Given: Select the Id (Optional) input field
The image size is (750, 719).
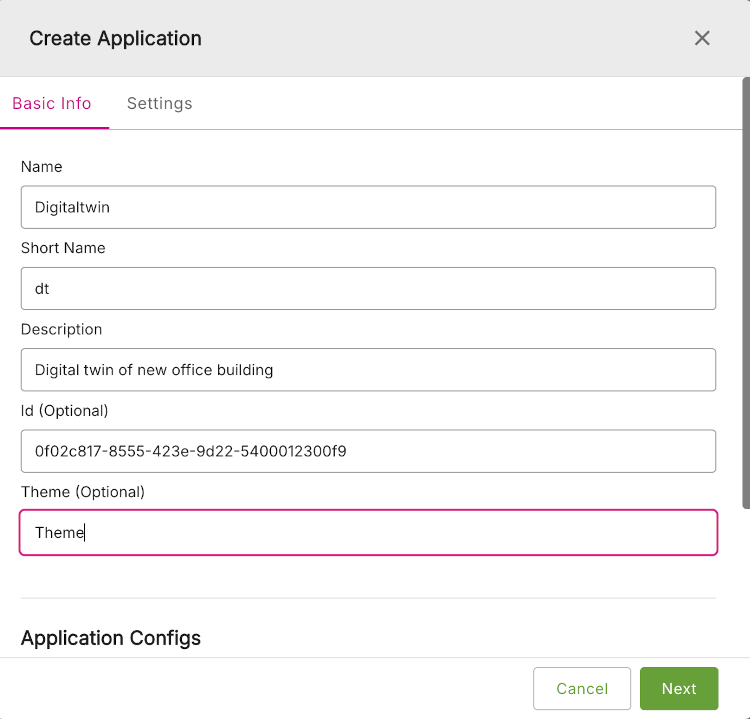Looking at the screenshot, I should [x=368, y=451].
